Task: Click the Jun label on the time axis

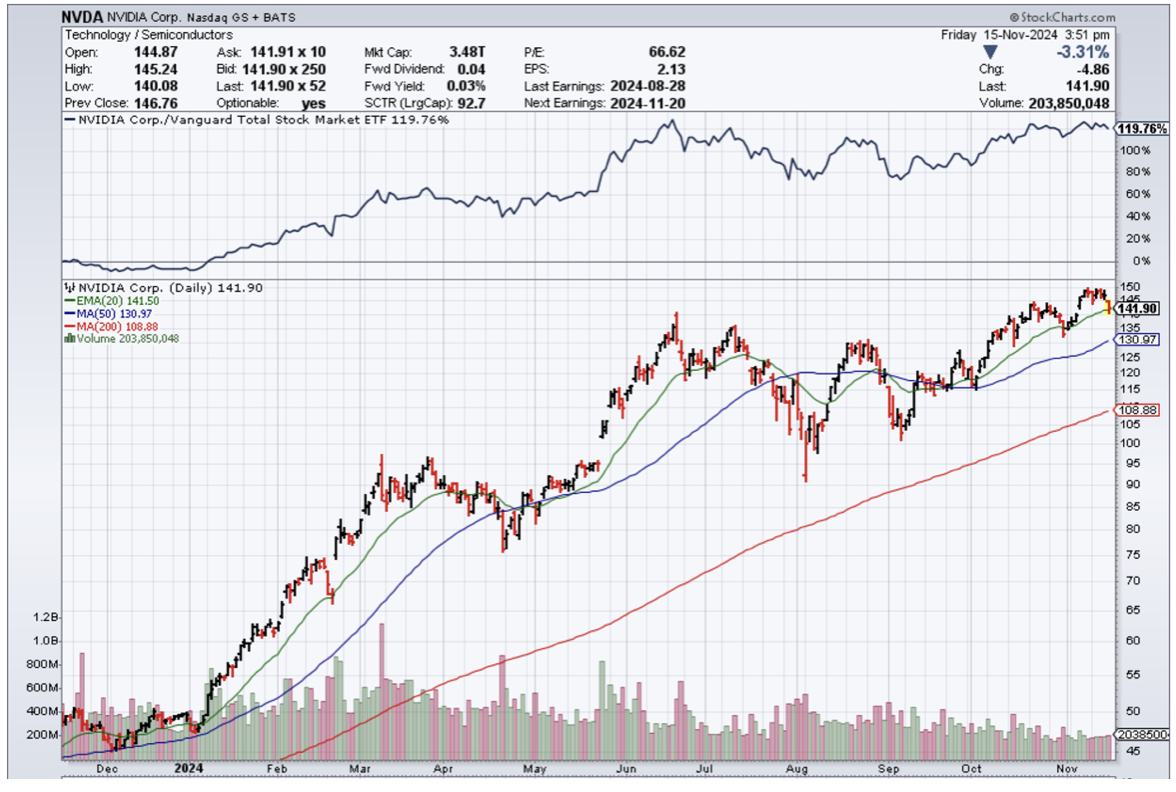Action: tap(627, 769)
